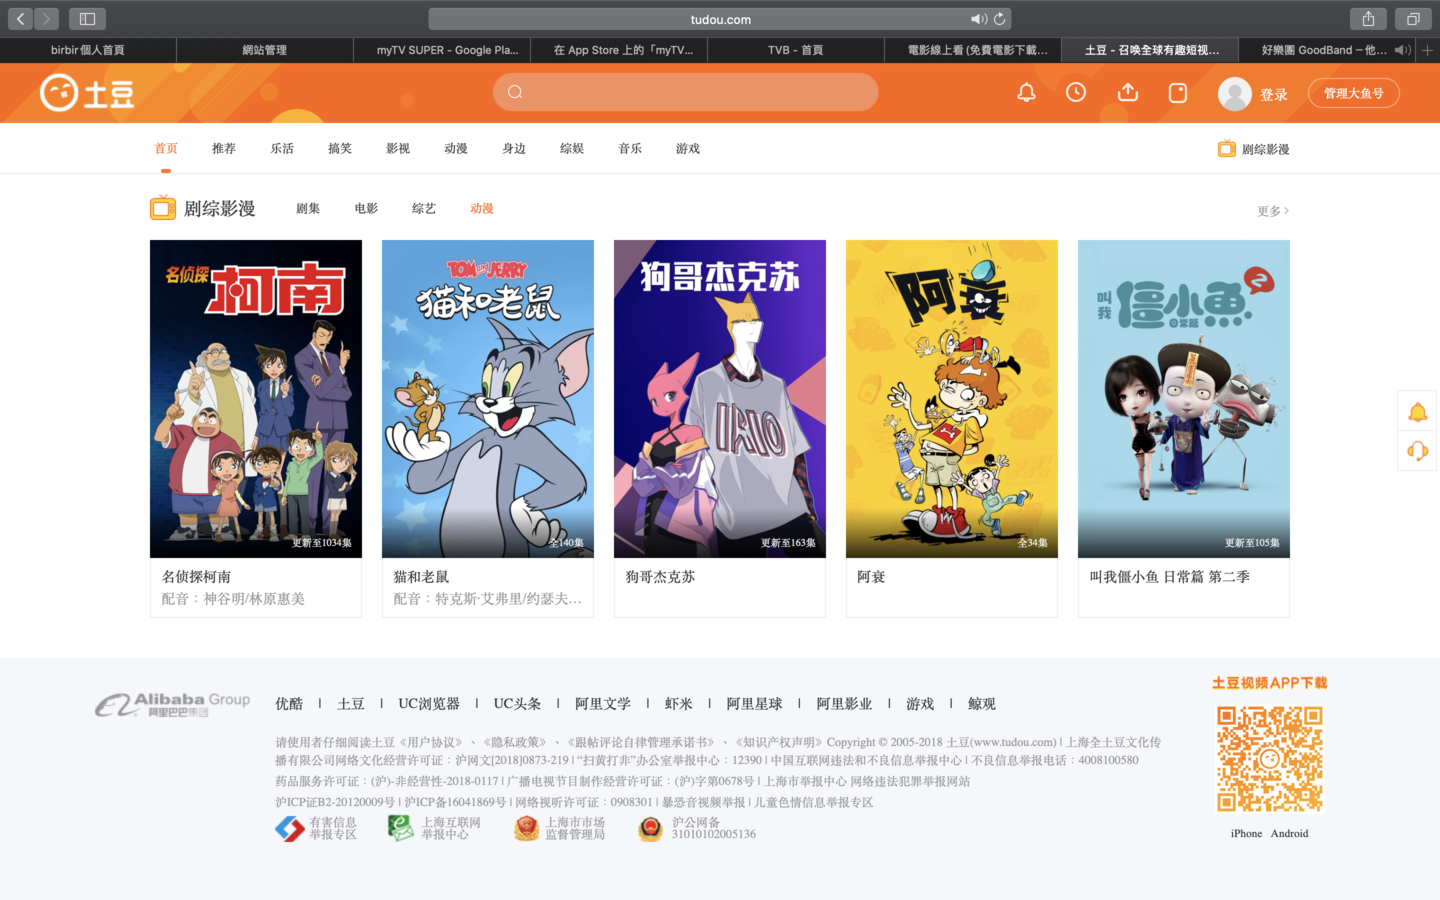Click the search magnifier icon
Image resolution: width=1440 pixels, height=900 pixels.
click(515, 92)
